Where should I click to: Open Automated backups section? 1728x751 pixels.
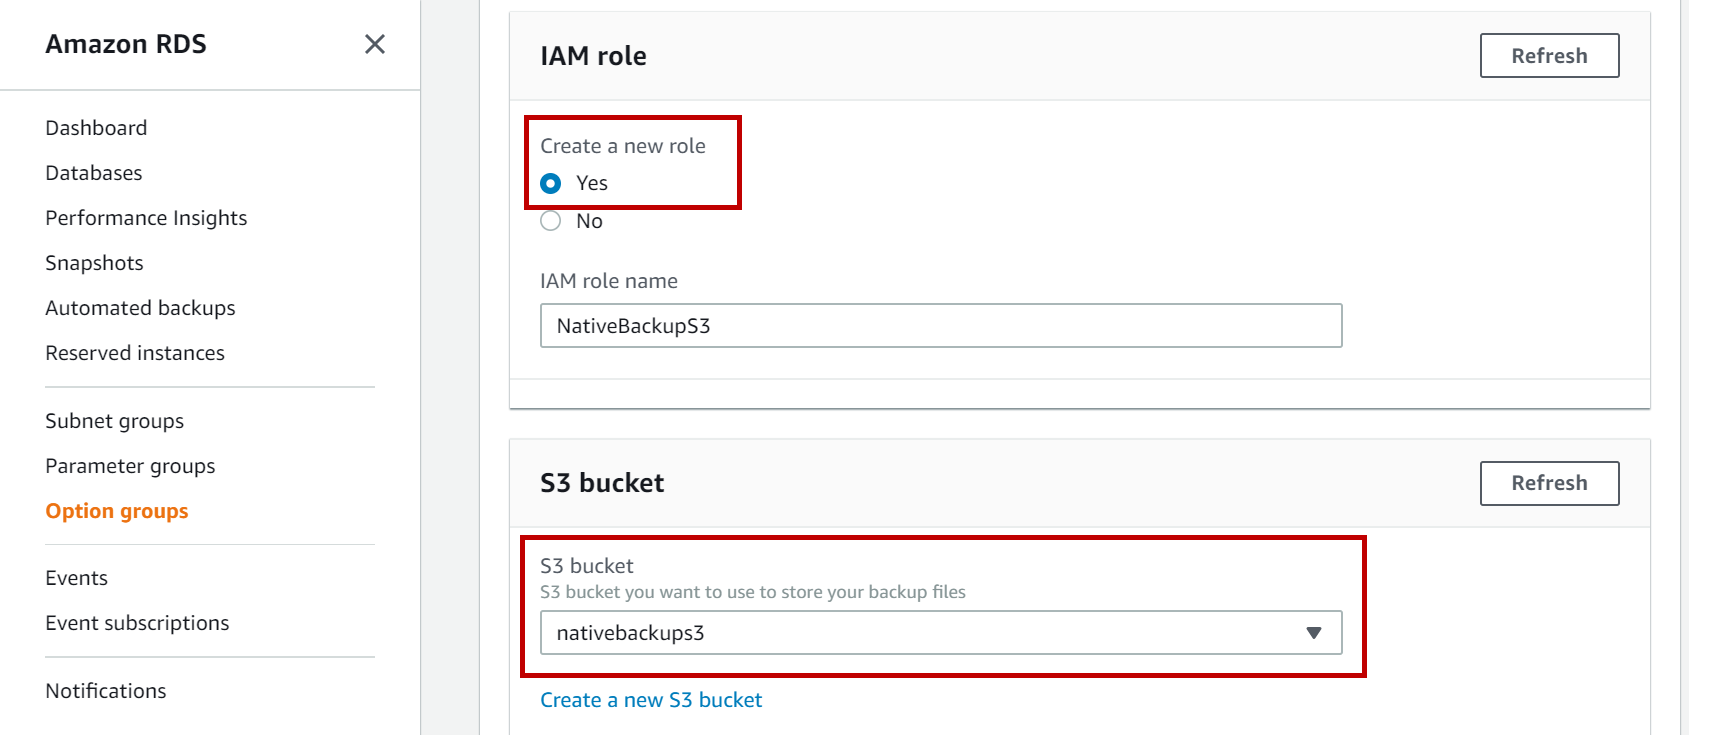click(140, 308)
